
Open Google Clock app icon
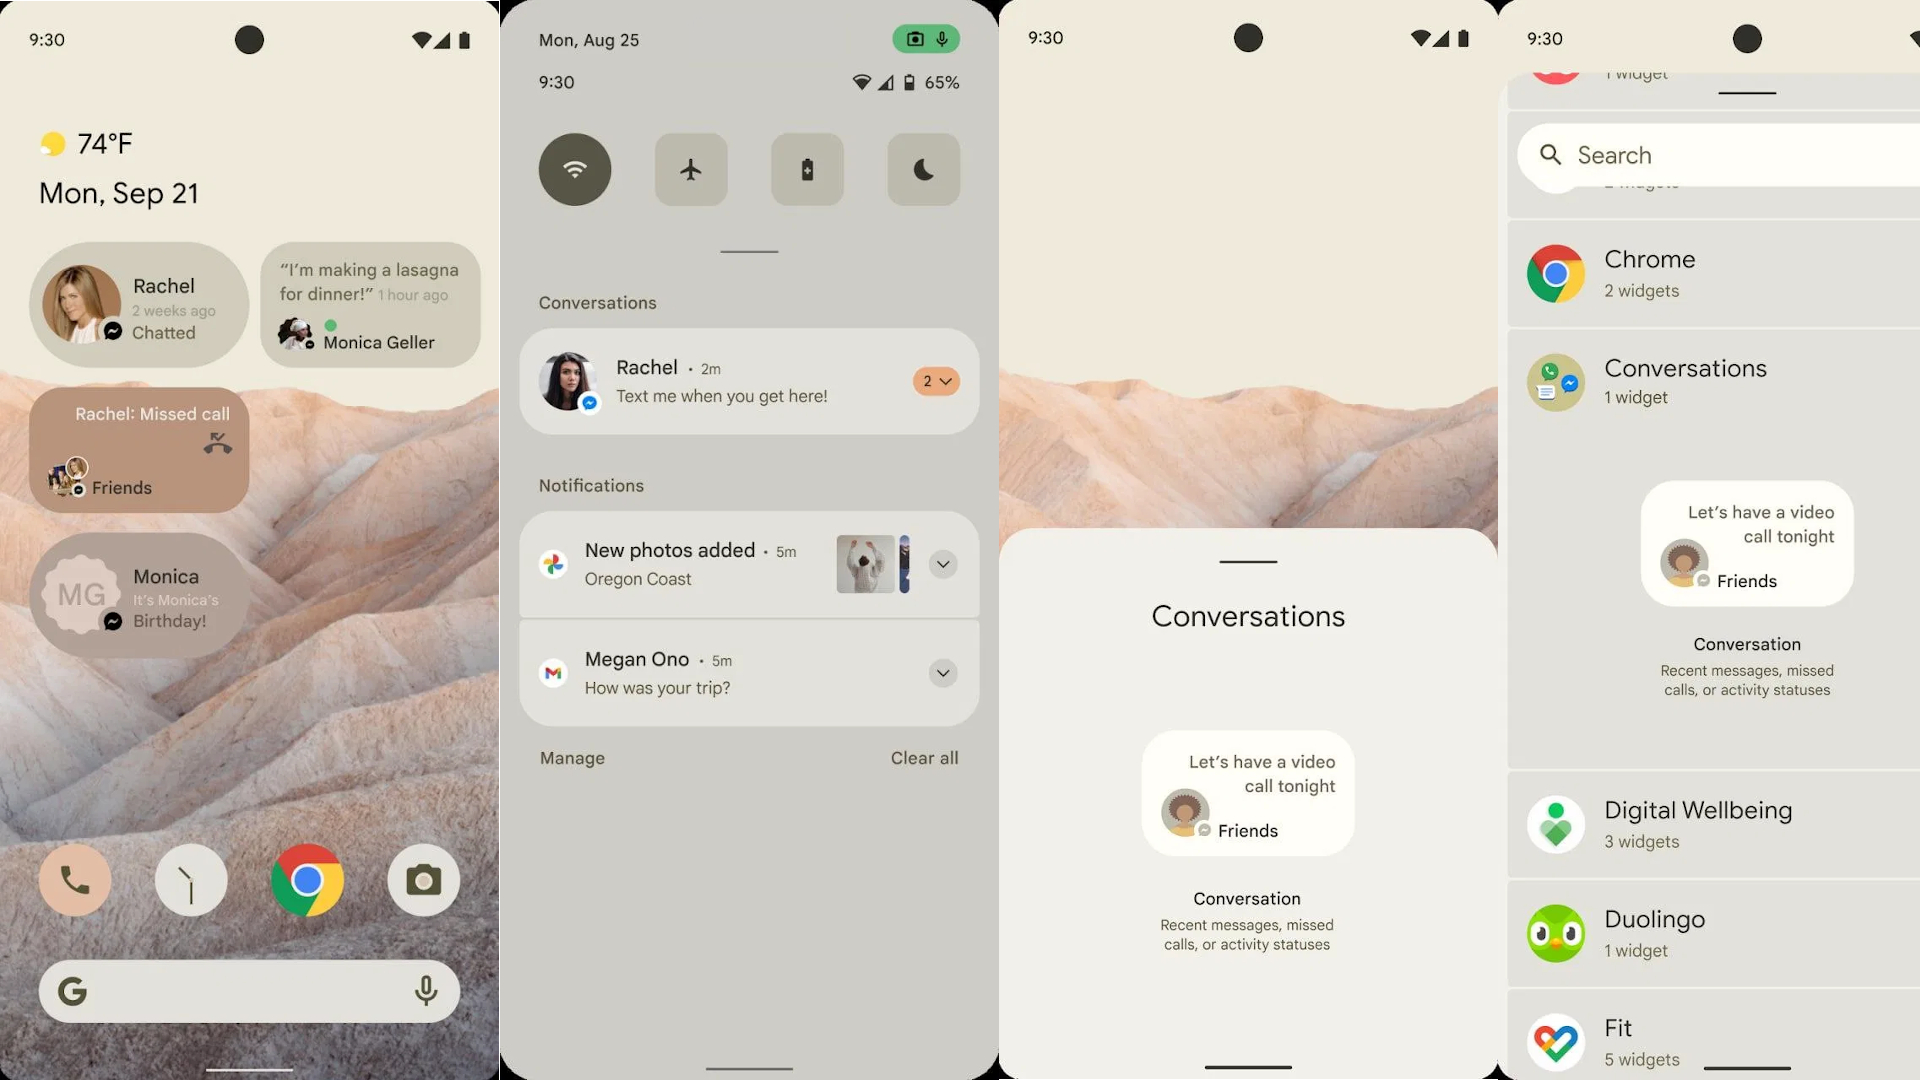[x=191, y=880]
